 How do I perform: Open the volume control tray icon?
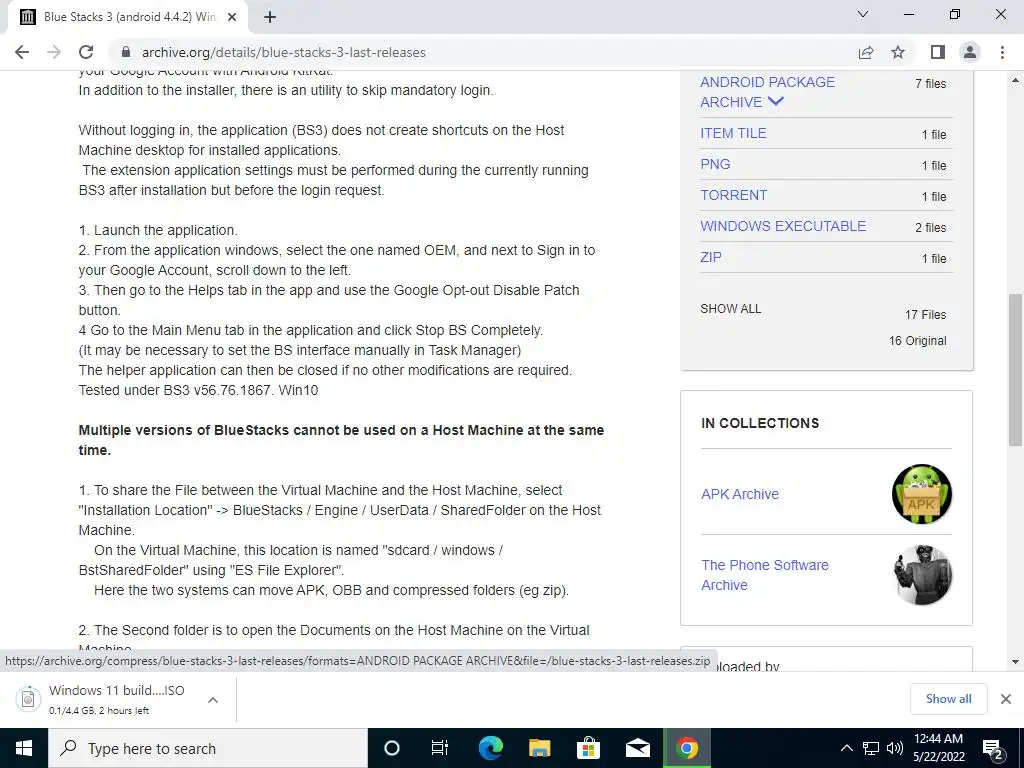click(894, 748)
